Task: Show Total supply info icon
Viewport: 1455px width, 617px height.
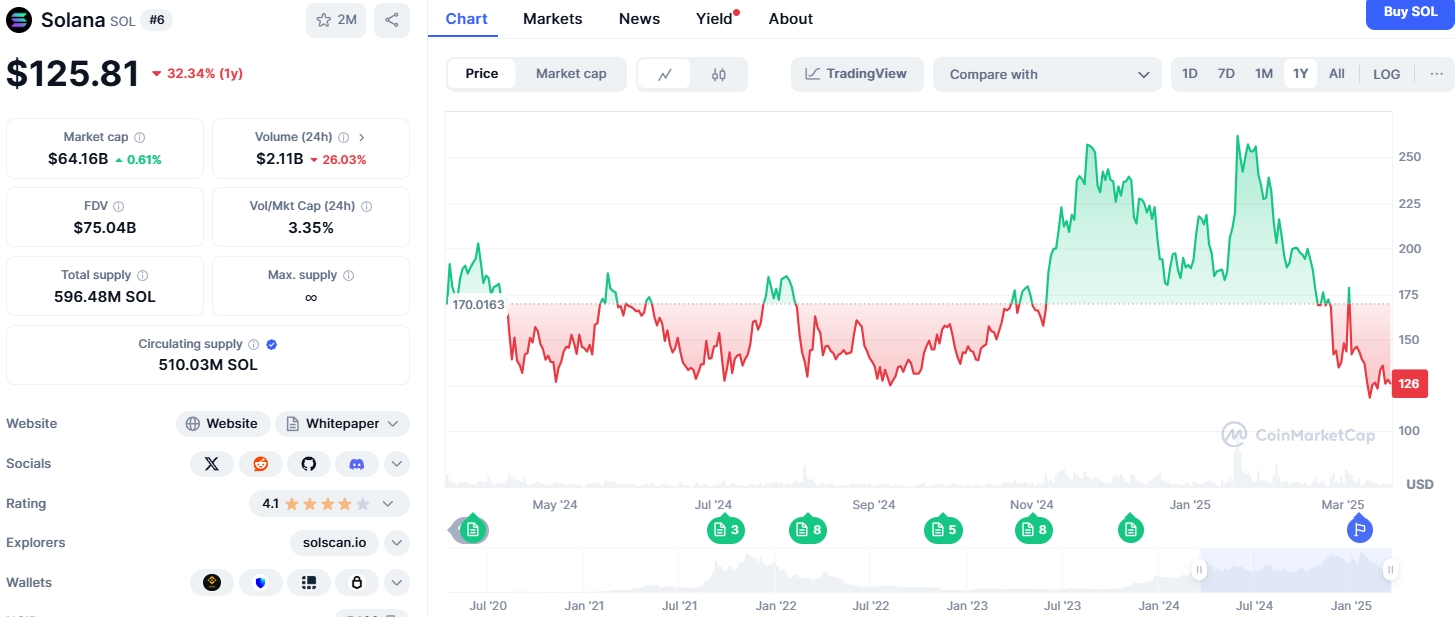Action: pos(142,275)
